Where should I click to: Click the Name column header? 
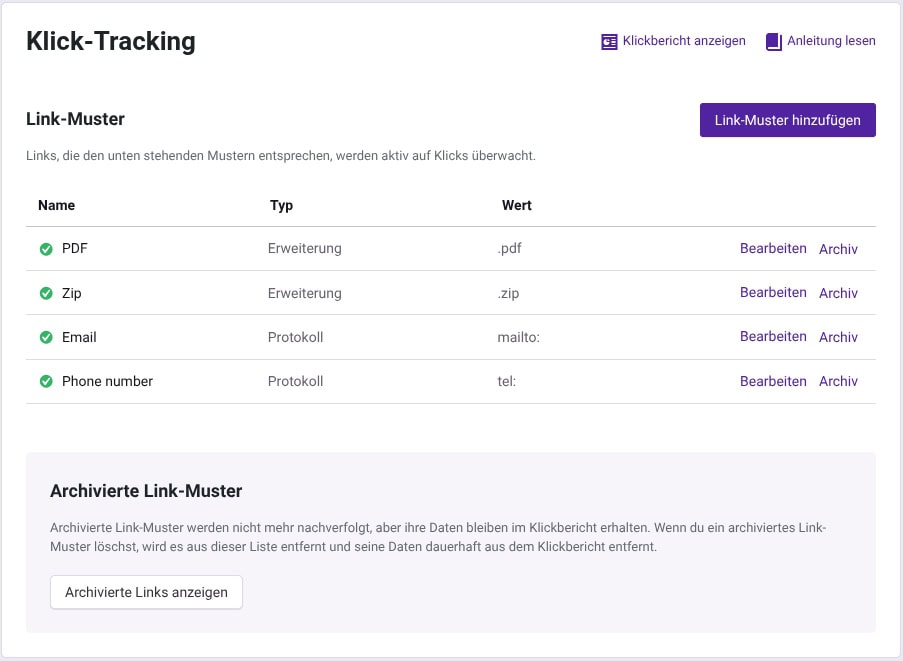point(56,205)
